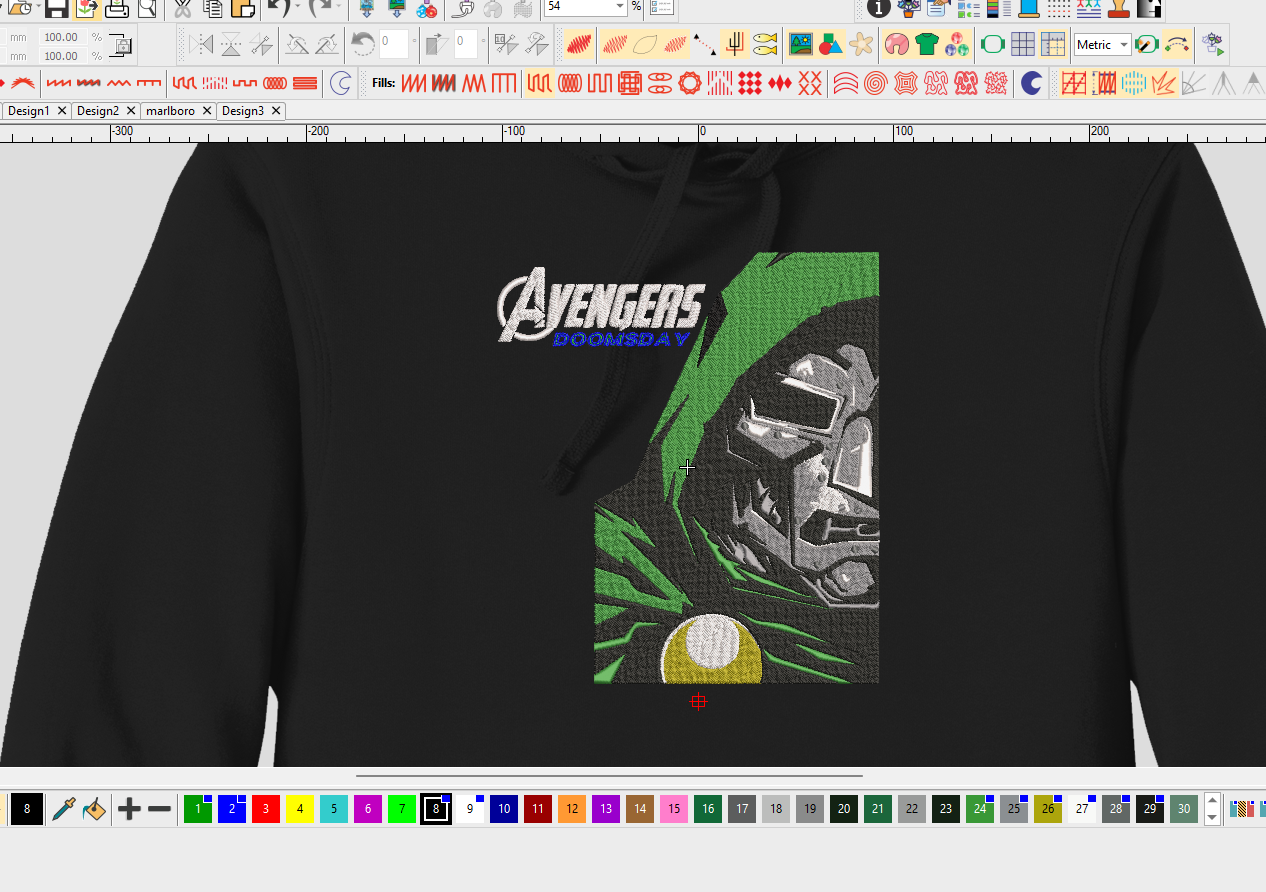
Task: Select red color swatch 3
Action: point(265,809)
